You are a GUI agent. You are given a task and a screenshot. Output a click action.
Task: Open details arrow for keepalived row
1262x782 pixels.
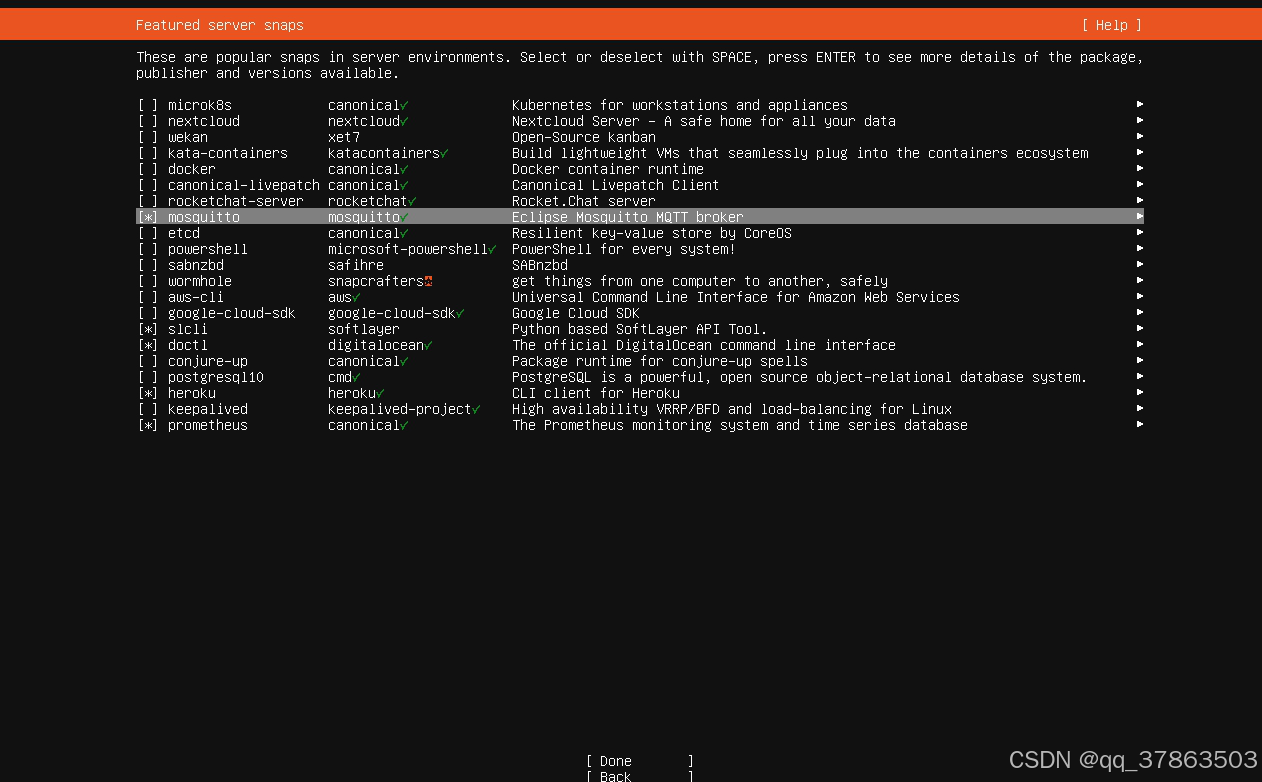(x=1140, y=408)
